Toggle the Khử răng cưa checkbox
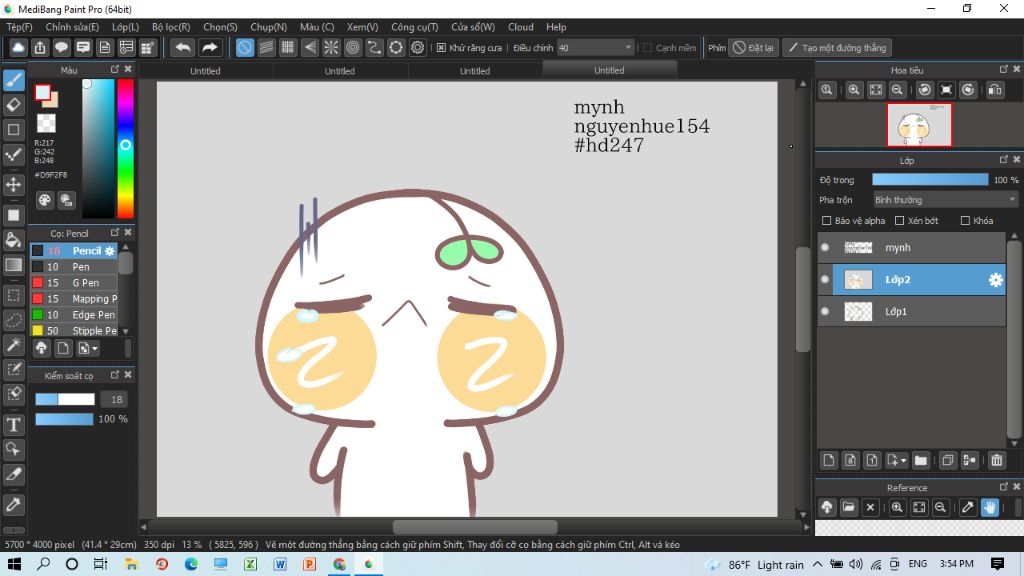The image size is (1024, 576). point(441,48)
